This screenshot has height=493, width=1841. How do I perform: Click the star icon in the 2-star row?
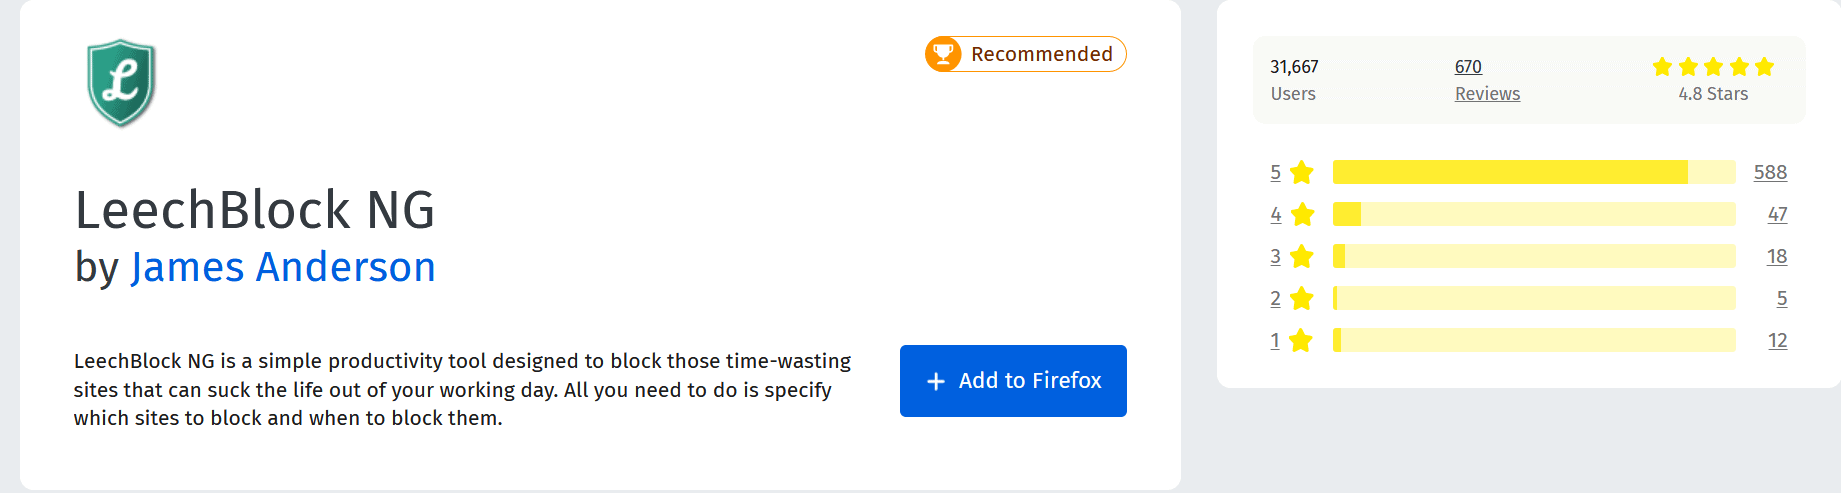coord(1301,299)
